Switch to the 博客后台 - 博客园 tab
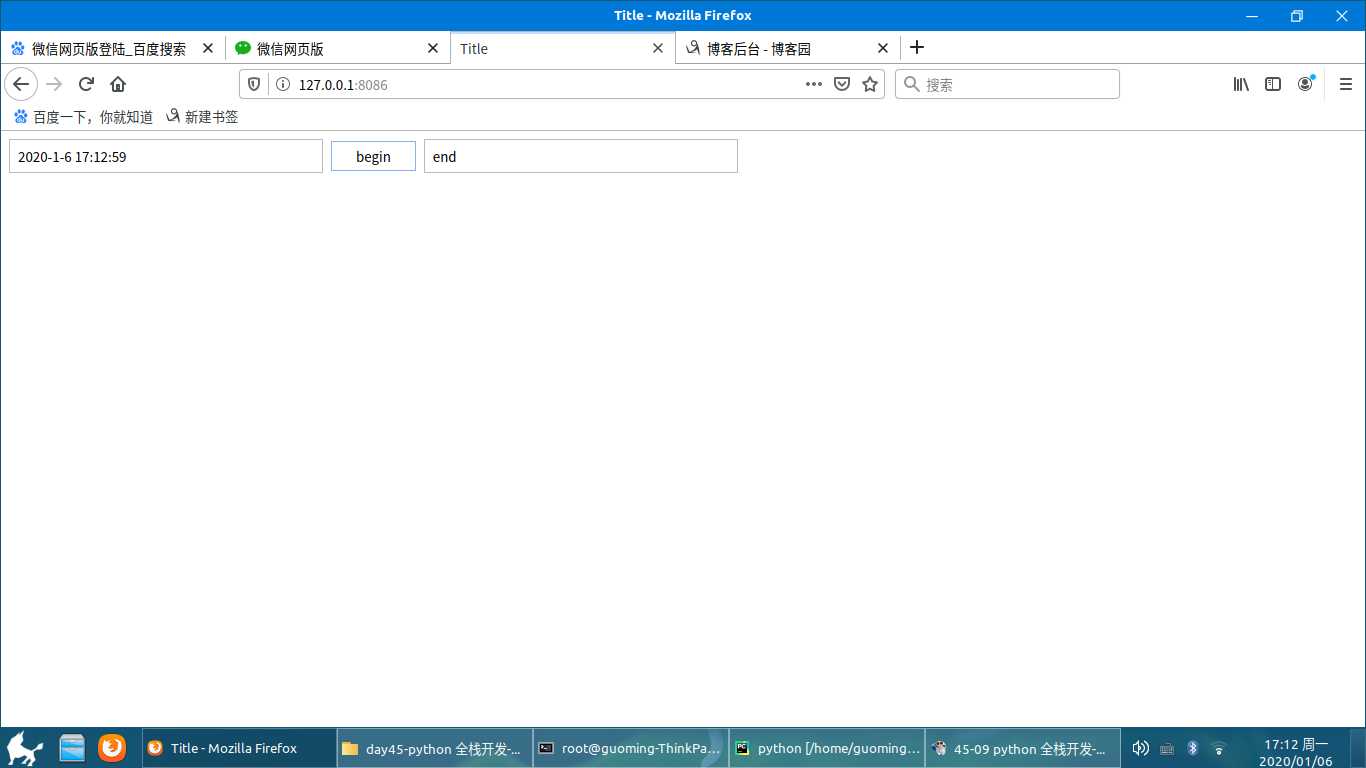 tap(788, 48)
